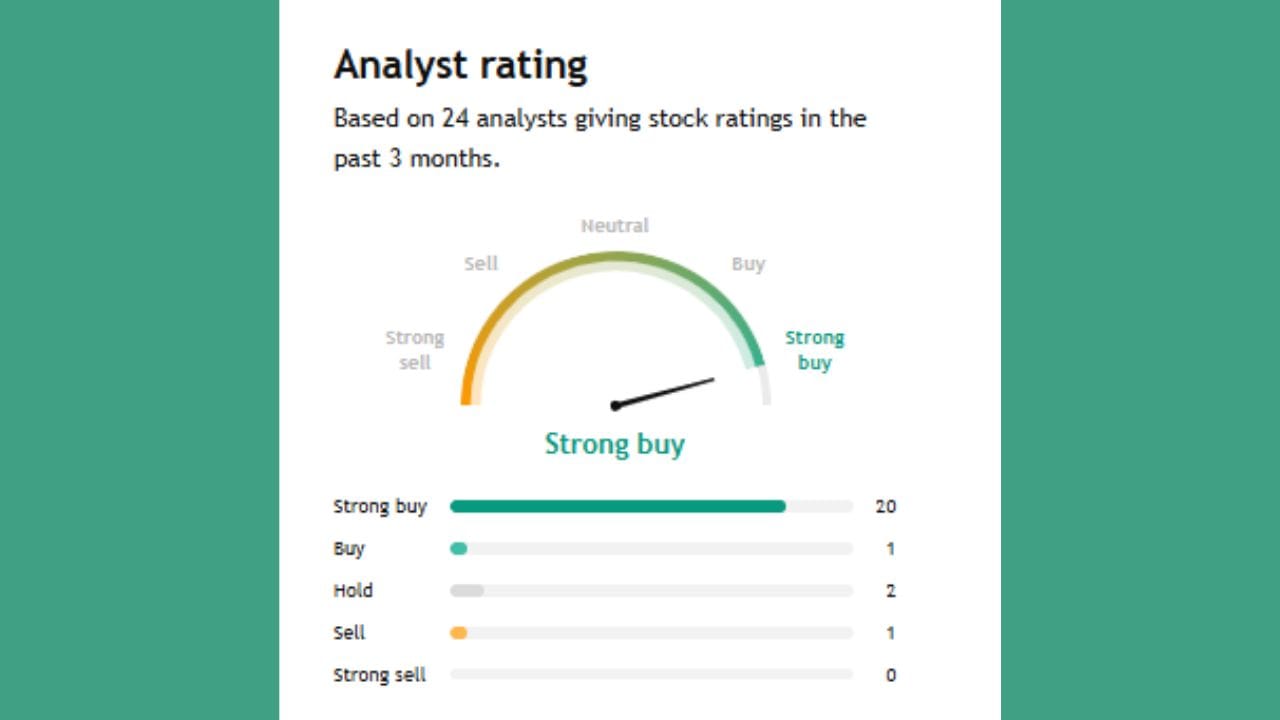Screen dimensions: 1280x720
Task: Select the "Strong sell" row label in breakdown list
Action: [379, 675]
